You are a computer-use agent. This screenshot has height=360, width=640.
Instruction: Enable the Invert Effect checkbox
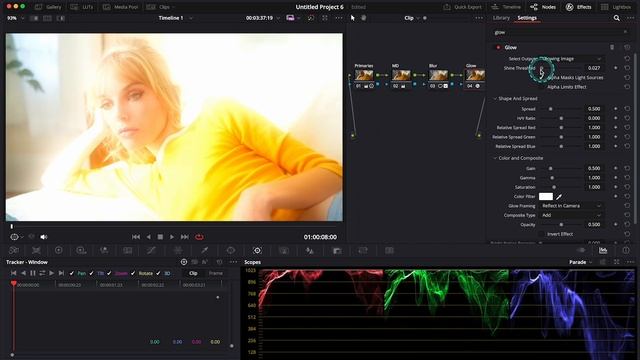(542, 234)
